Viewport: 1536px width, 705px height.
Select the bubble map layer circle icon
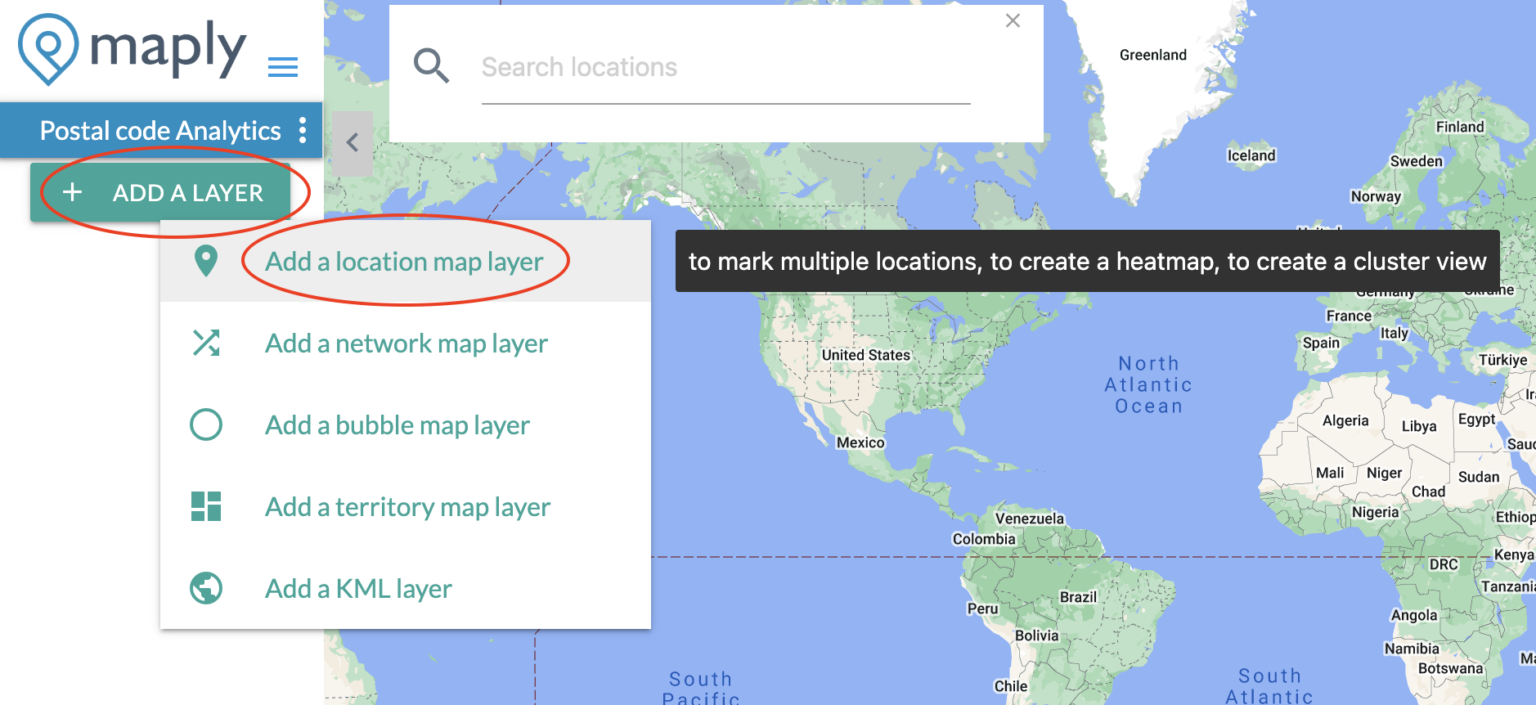207,425
